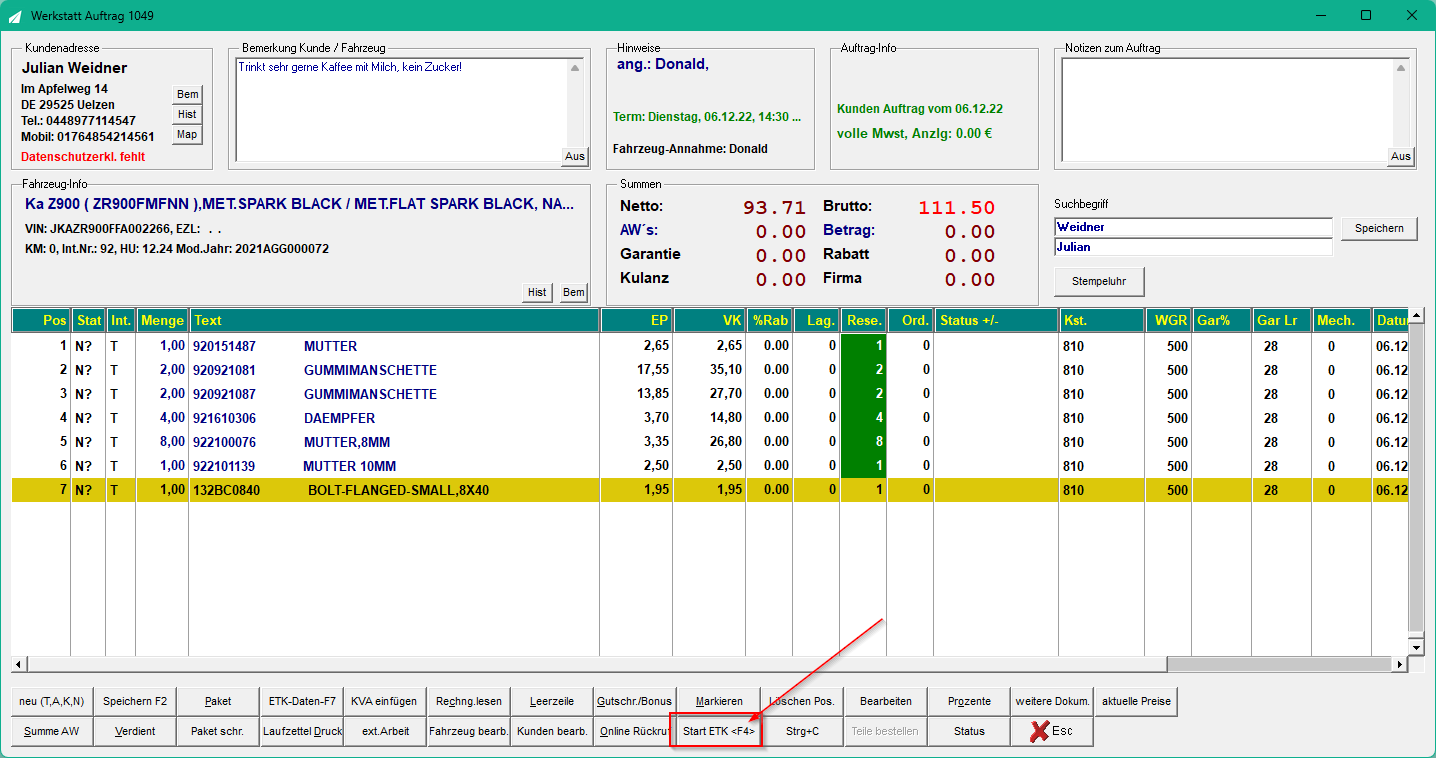Click the Verdient button
This screenshot has height=758, width=1436.
[135, 731]
